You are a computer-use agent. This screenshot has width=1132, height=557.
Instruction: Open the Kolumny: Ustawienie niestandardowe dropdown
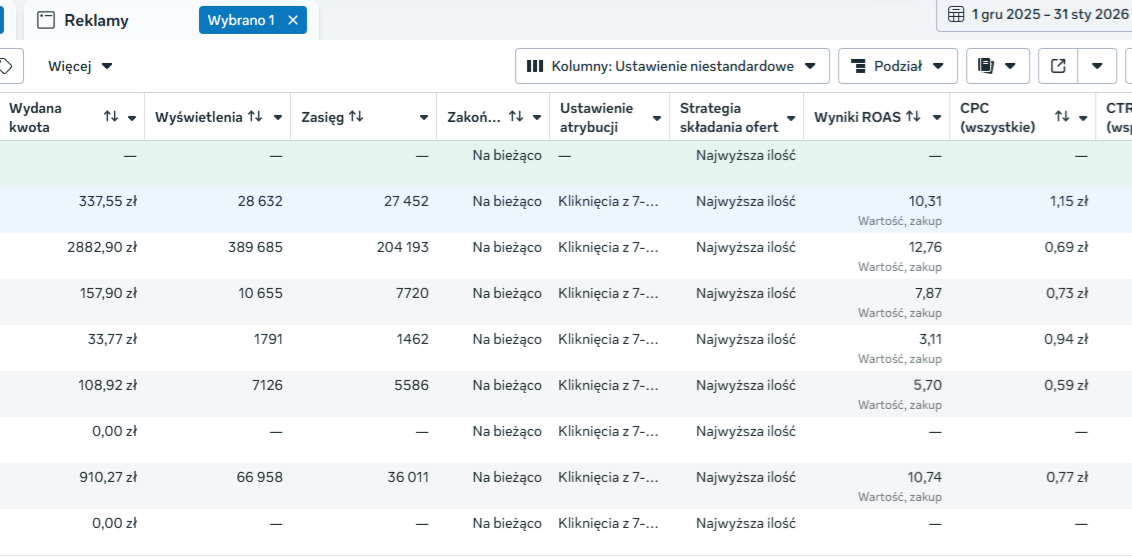tap(672, 66)
